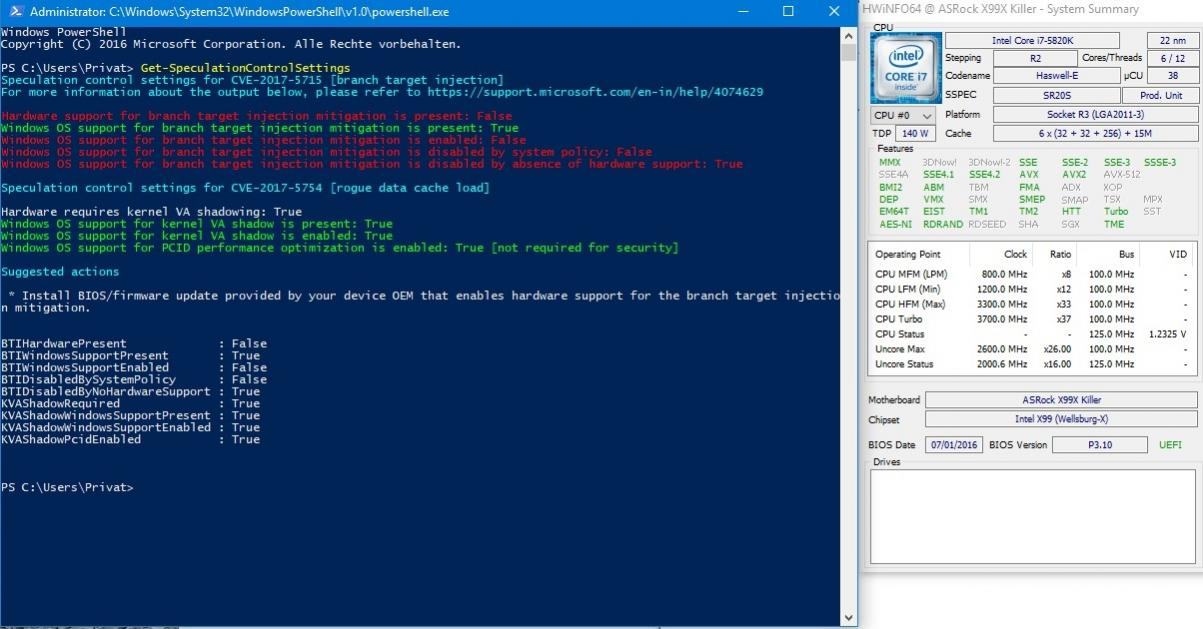Click the last PS C:\Users\Privat> prompt
Viewport: 1203px width, 629px height.
coord(67,488)
